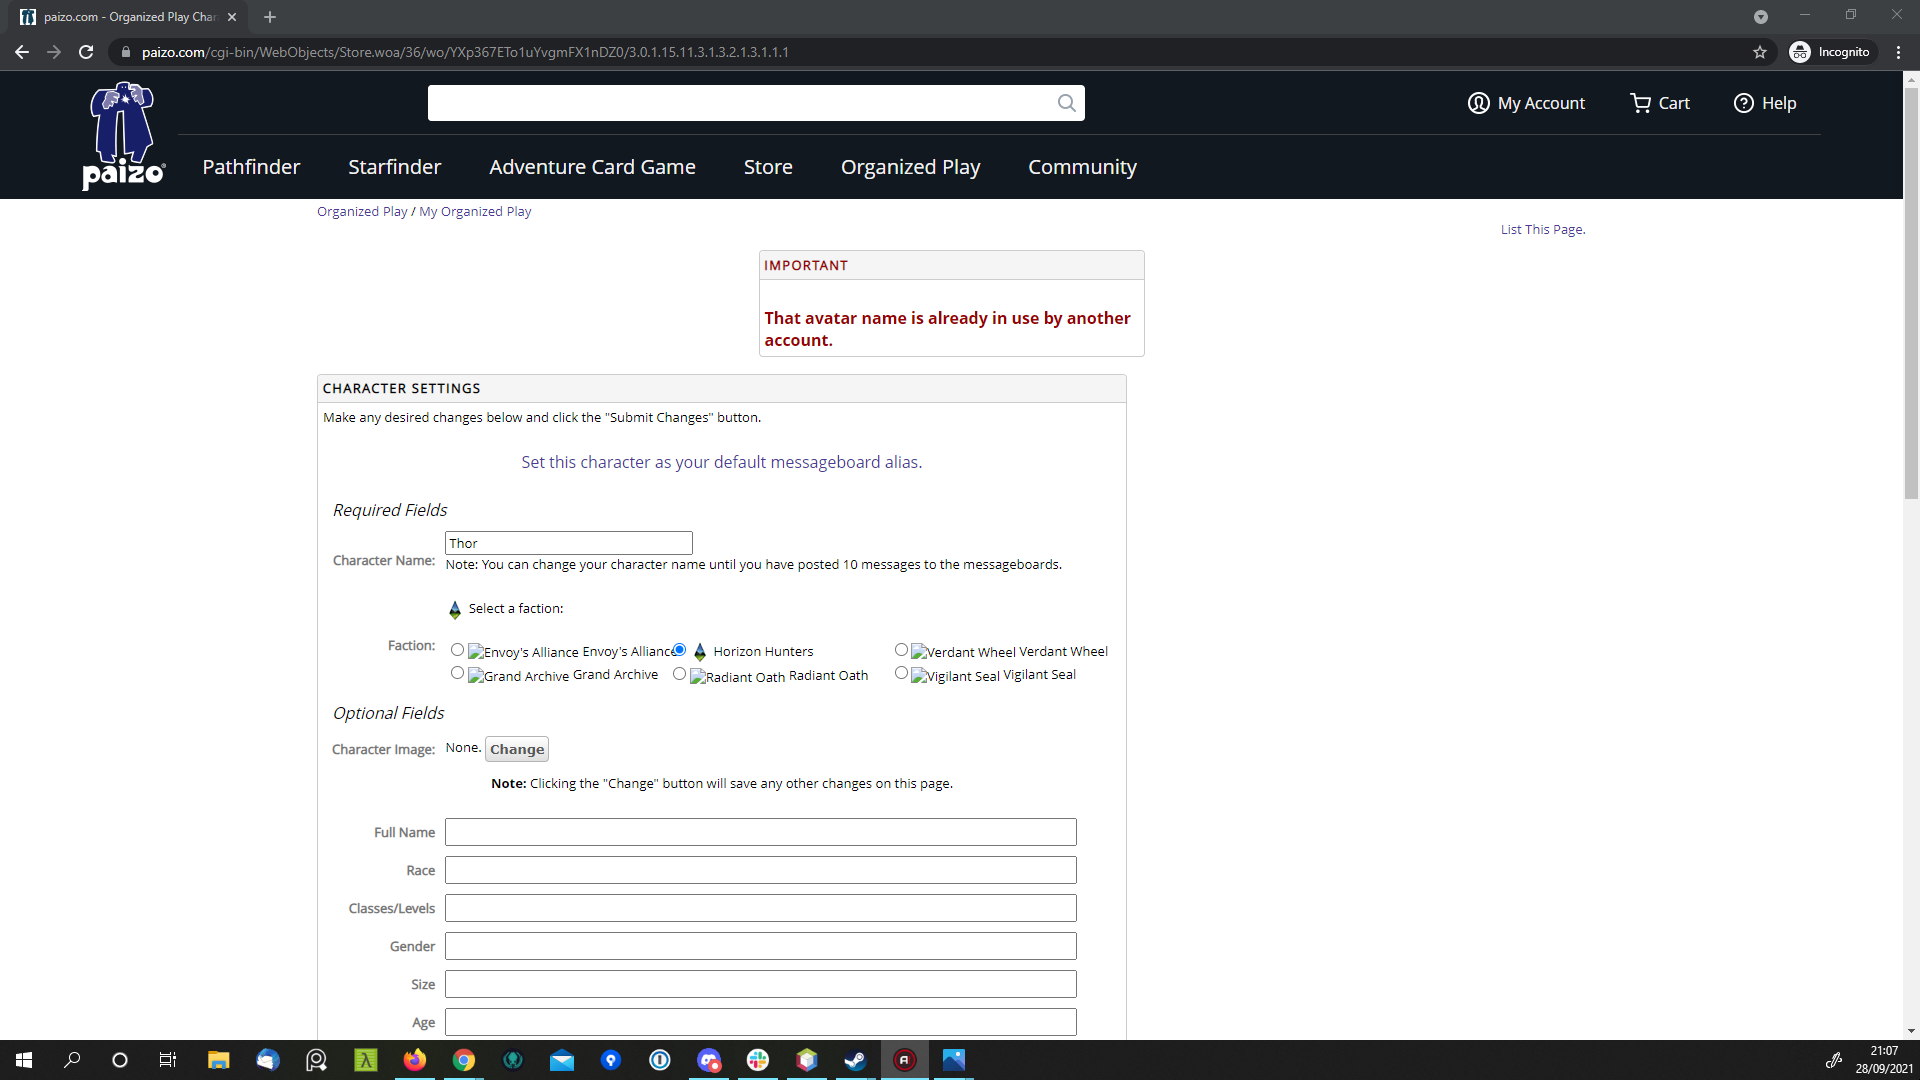Image resolution: width=1920 pixels, height=1080 pixels.
Task: Select the Envoy's Alliance faction
Action: (x=457, y=650)
